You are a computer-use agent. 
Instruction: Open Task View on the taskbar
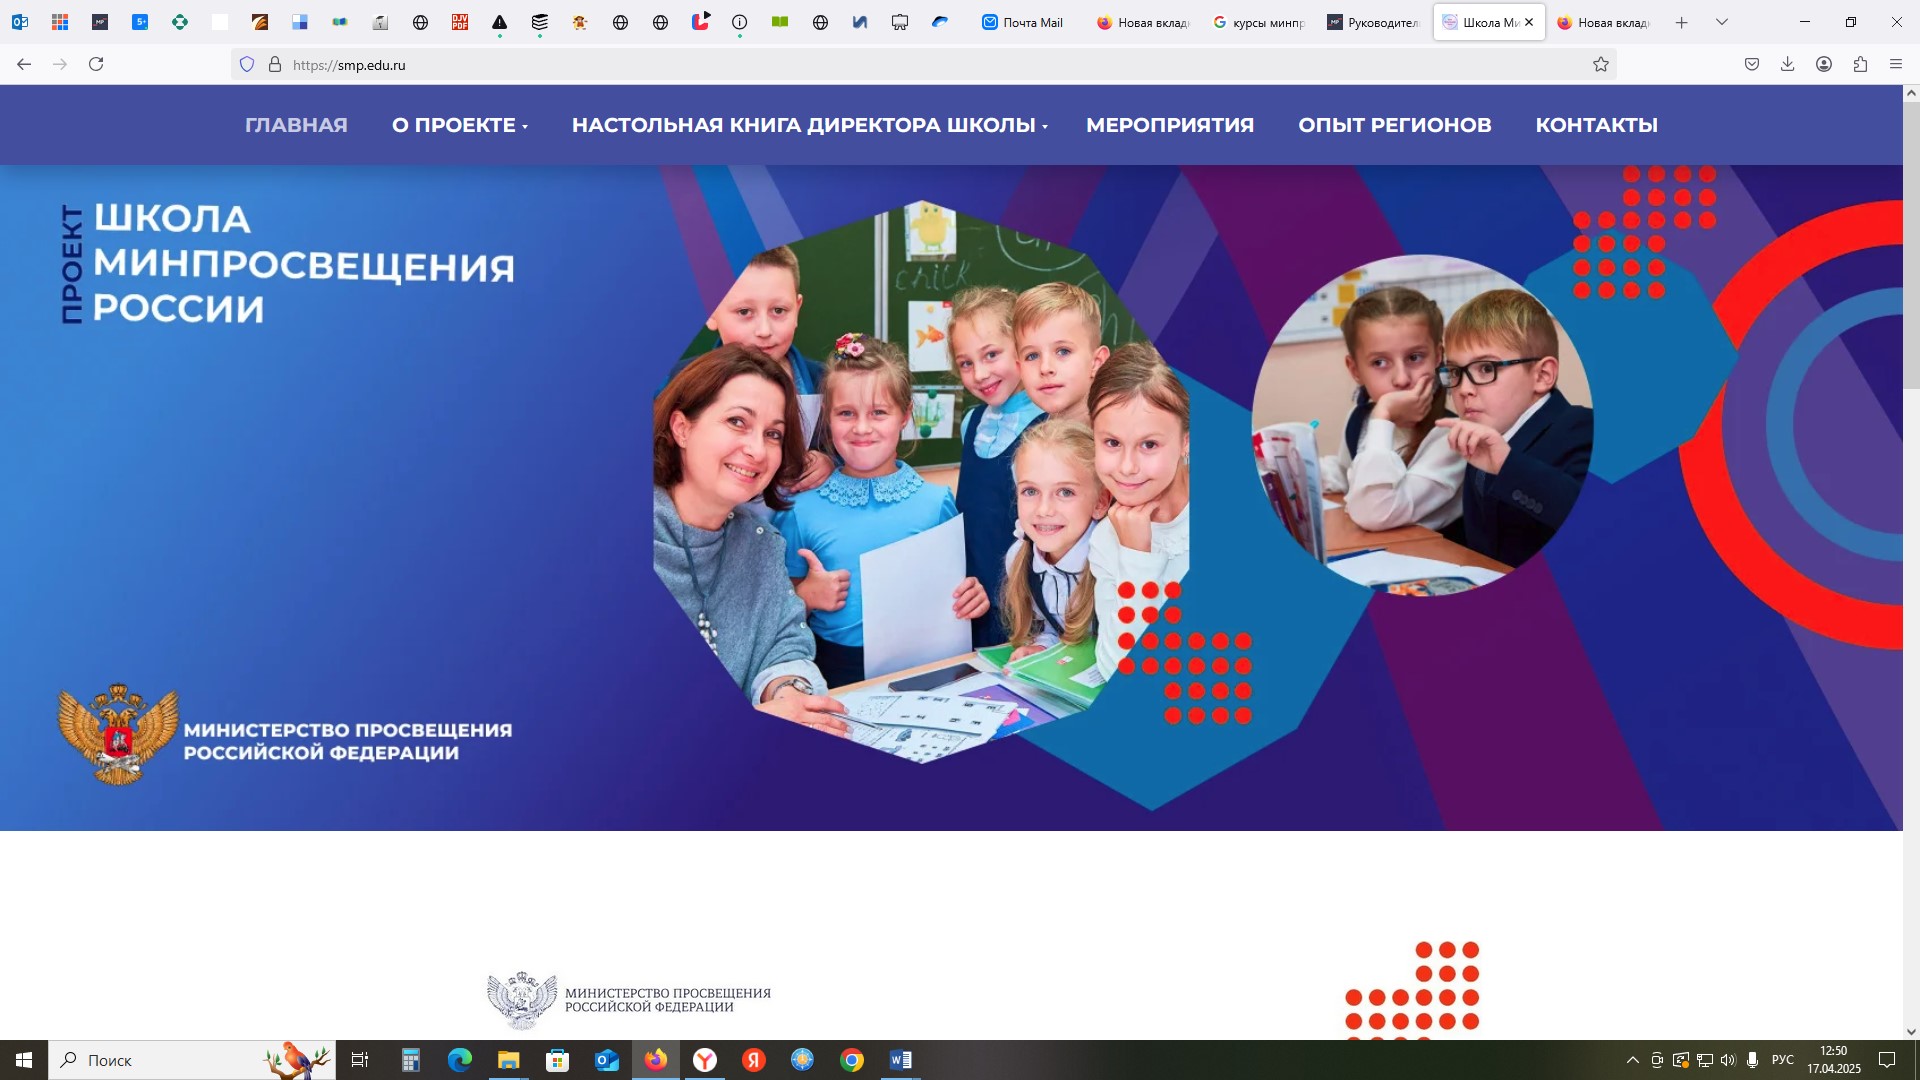tap(360, 1060)
